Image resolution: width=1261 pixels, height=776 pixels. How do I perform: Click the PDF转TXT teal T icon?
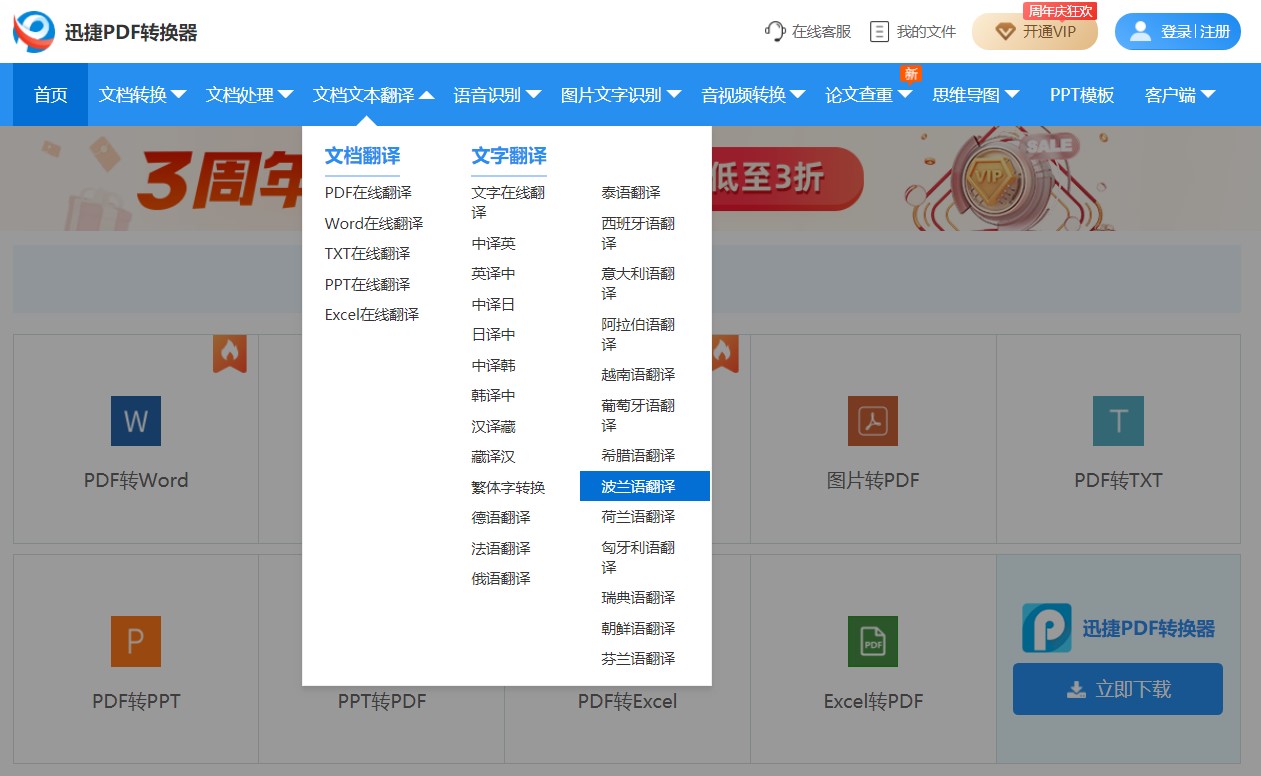[x=1118, y=421]
